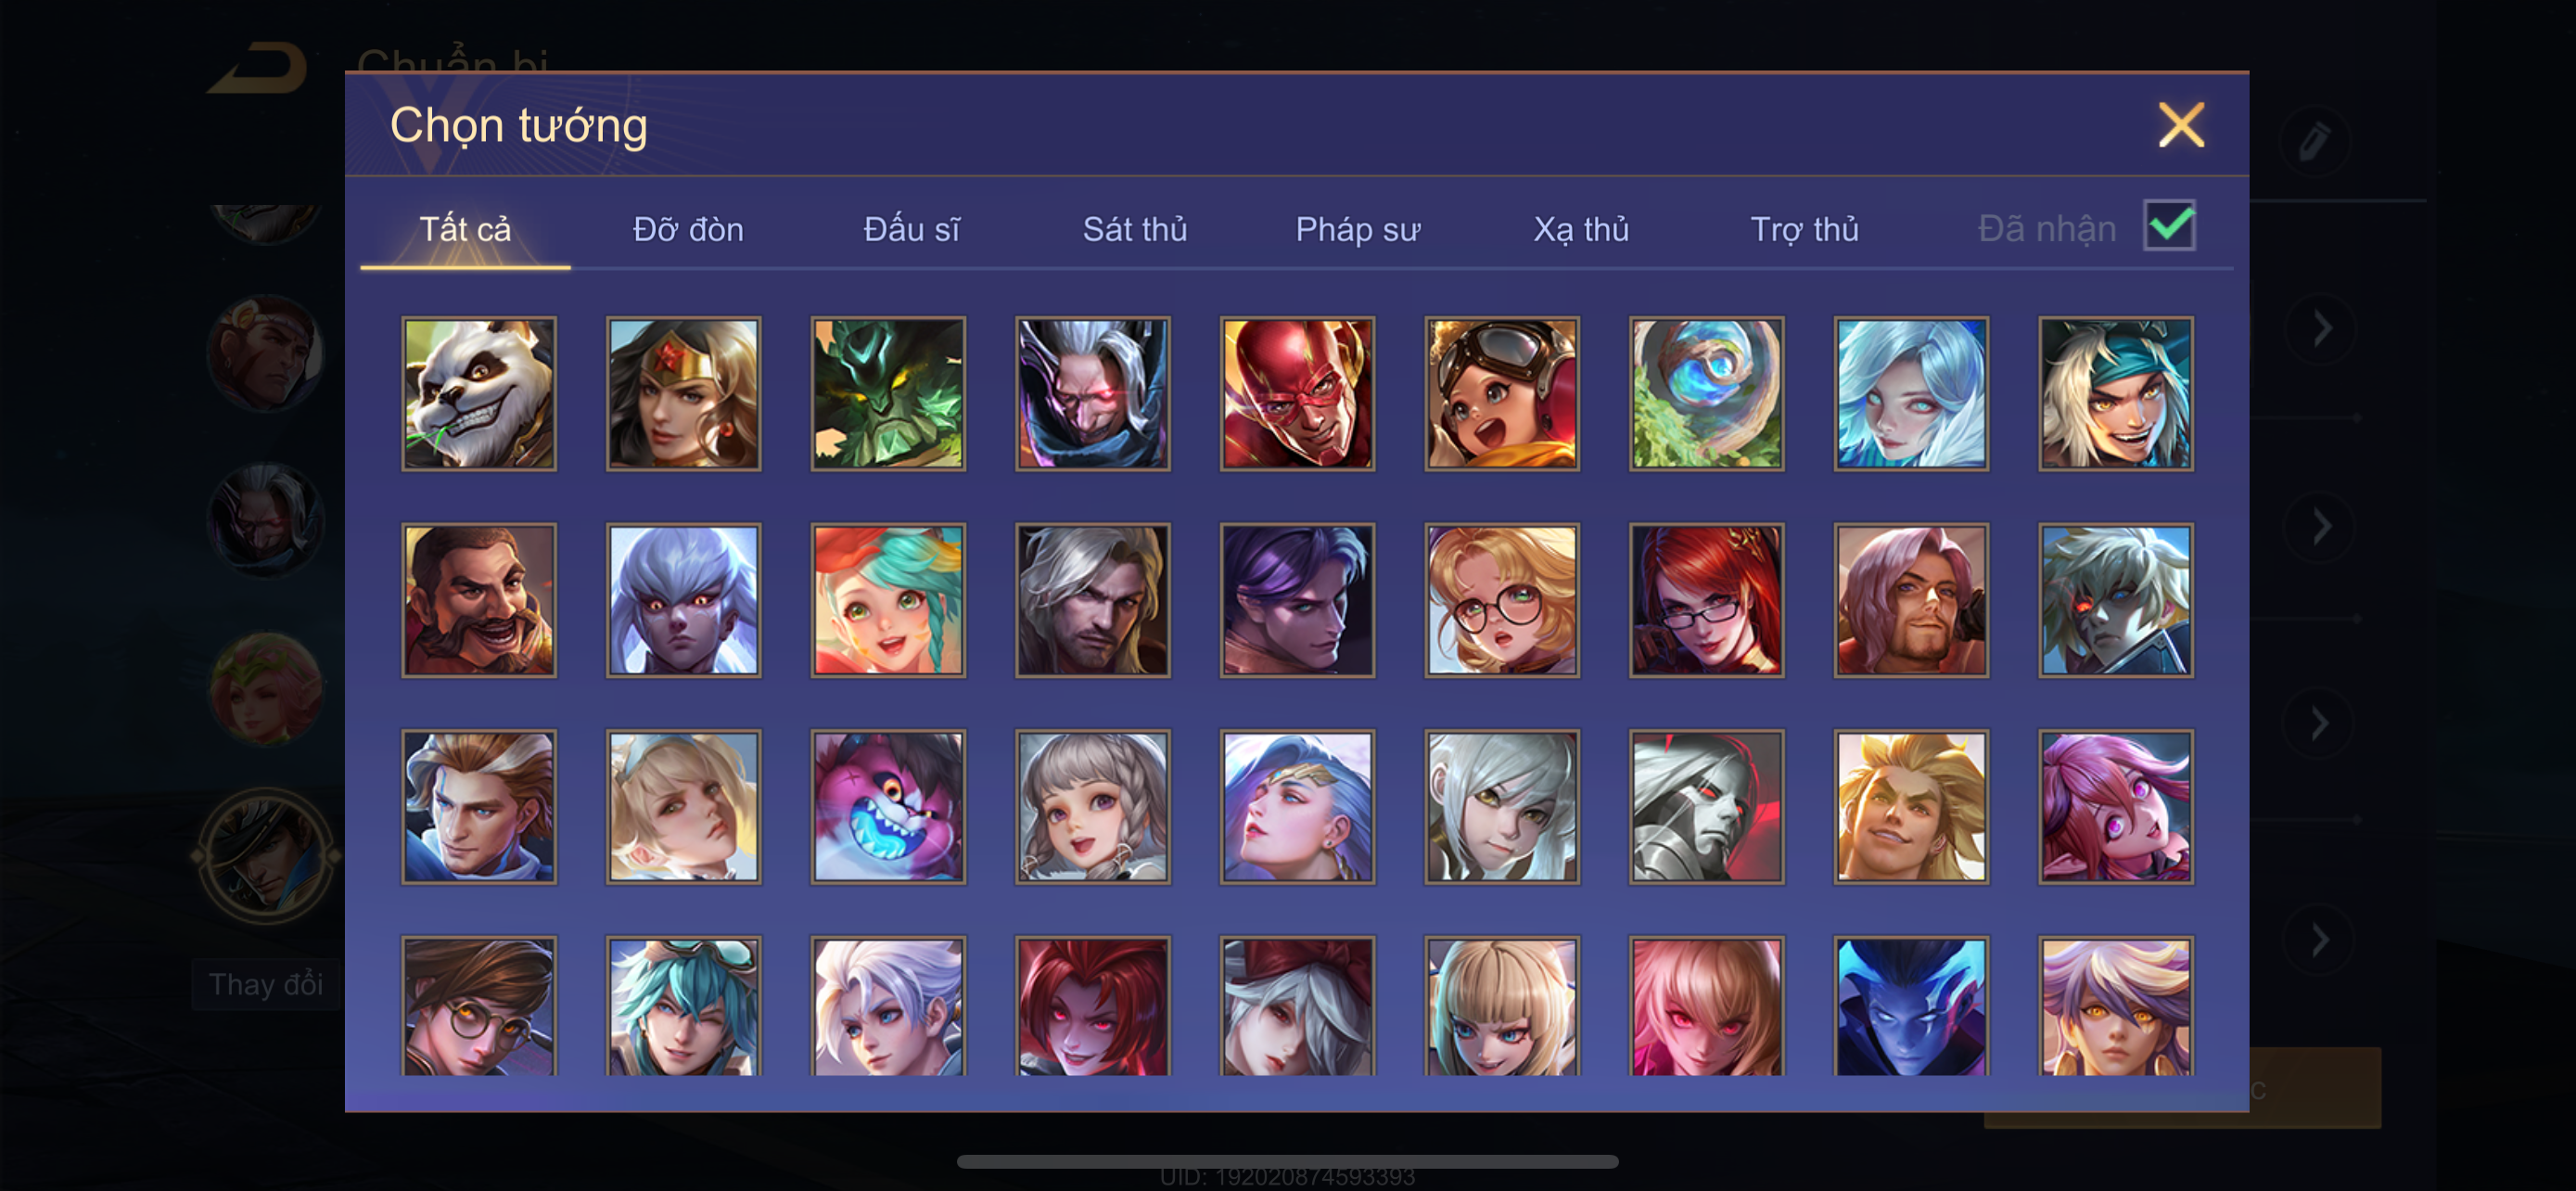Switch to the Đỡ đòn tab
This screenshot has height=1191, width=2576.
click(688, 229)
